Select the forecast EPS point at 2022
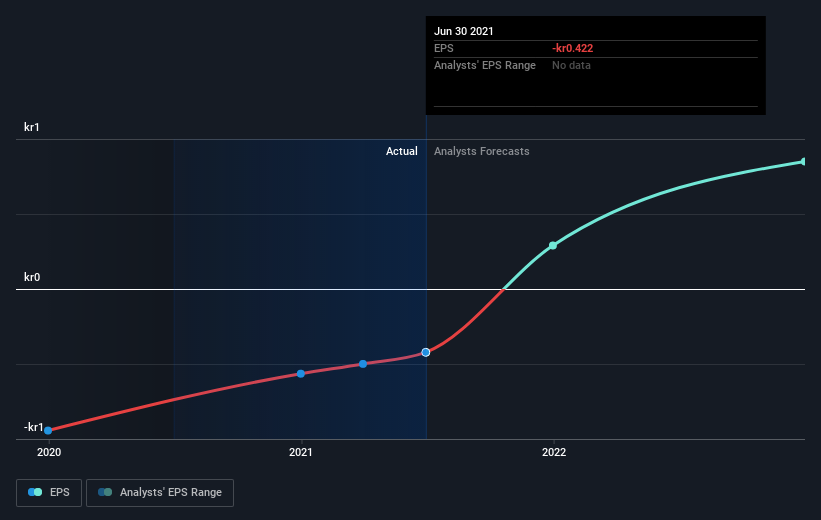Image resolution: width=821 pixels, height=520 pixels. [553, 246]
